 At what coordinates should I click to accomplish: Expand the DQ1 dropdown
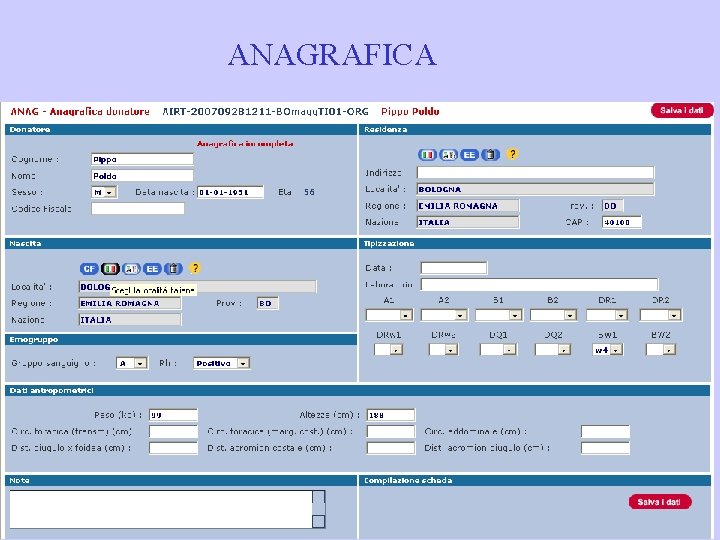(x=498, y=350)
